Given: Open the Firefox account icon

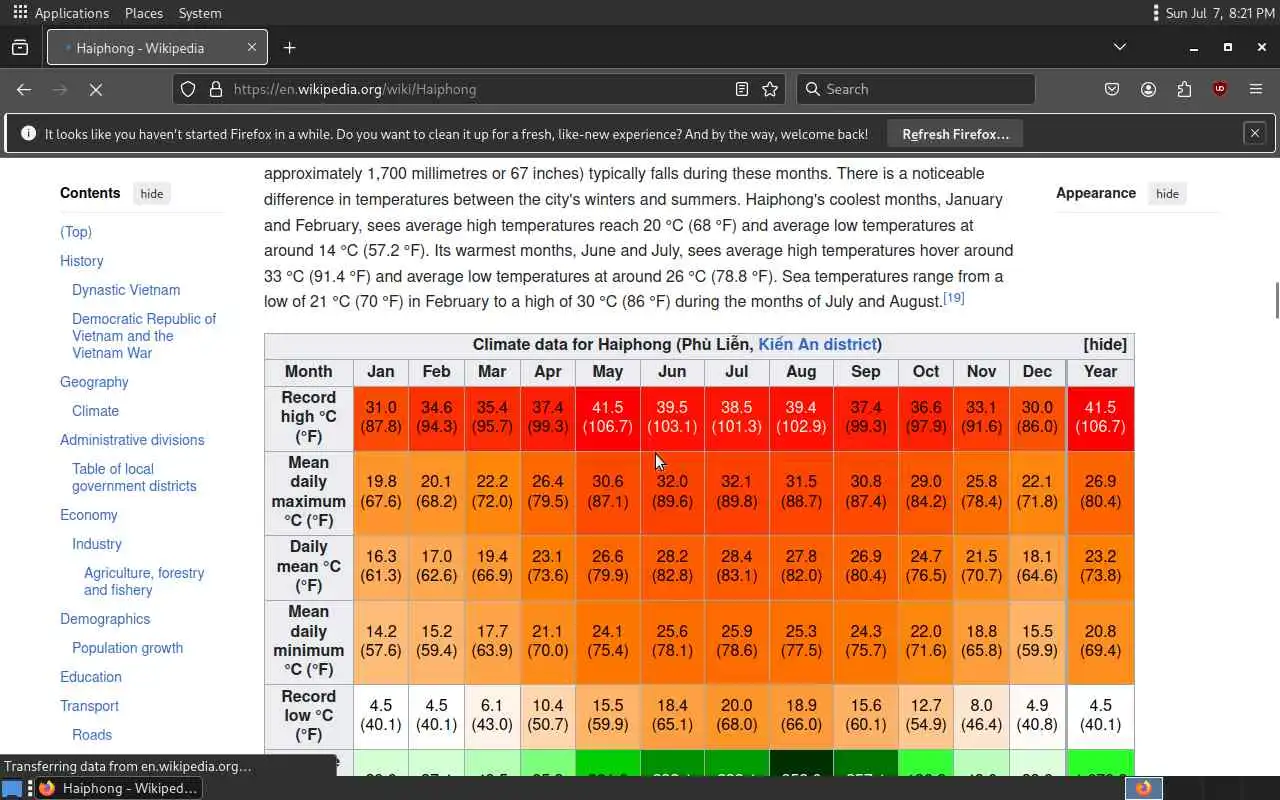Looking at the screenshot, I should 1148,89.
